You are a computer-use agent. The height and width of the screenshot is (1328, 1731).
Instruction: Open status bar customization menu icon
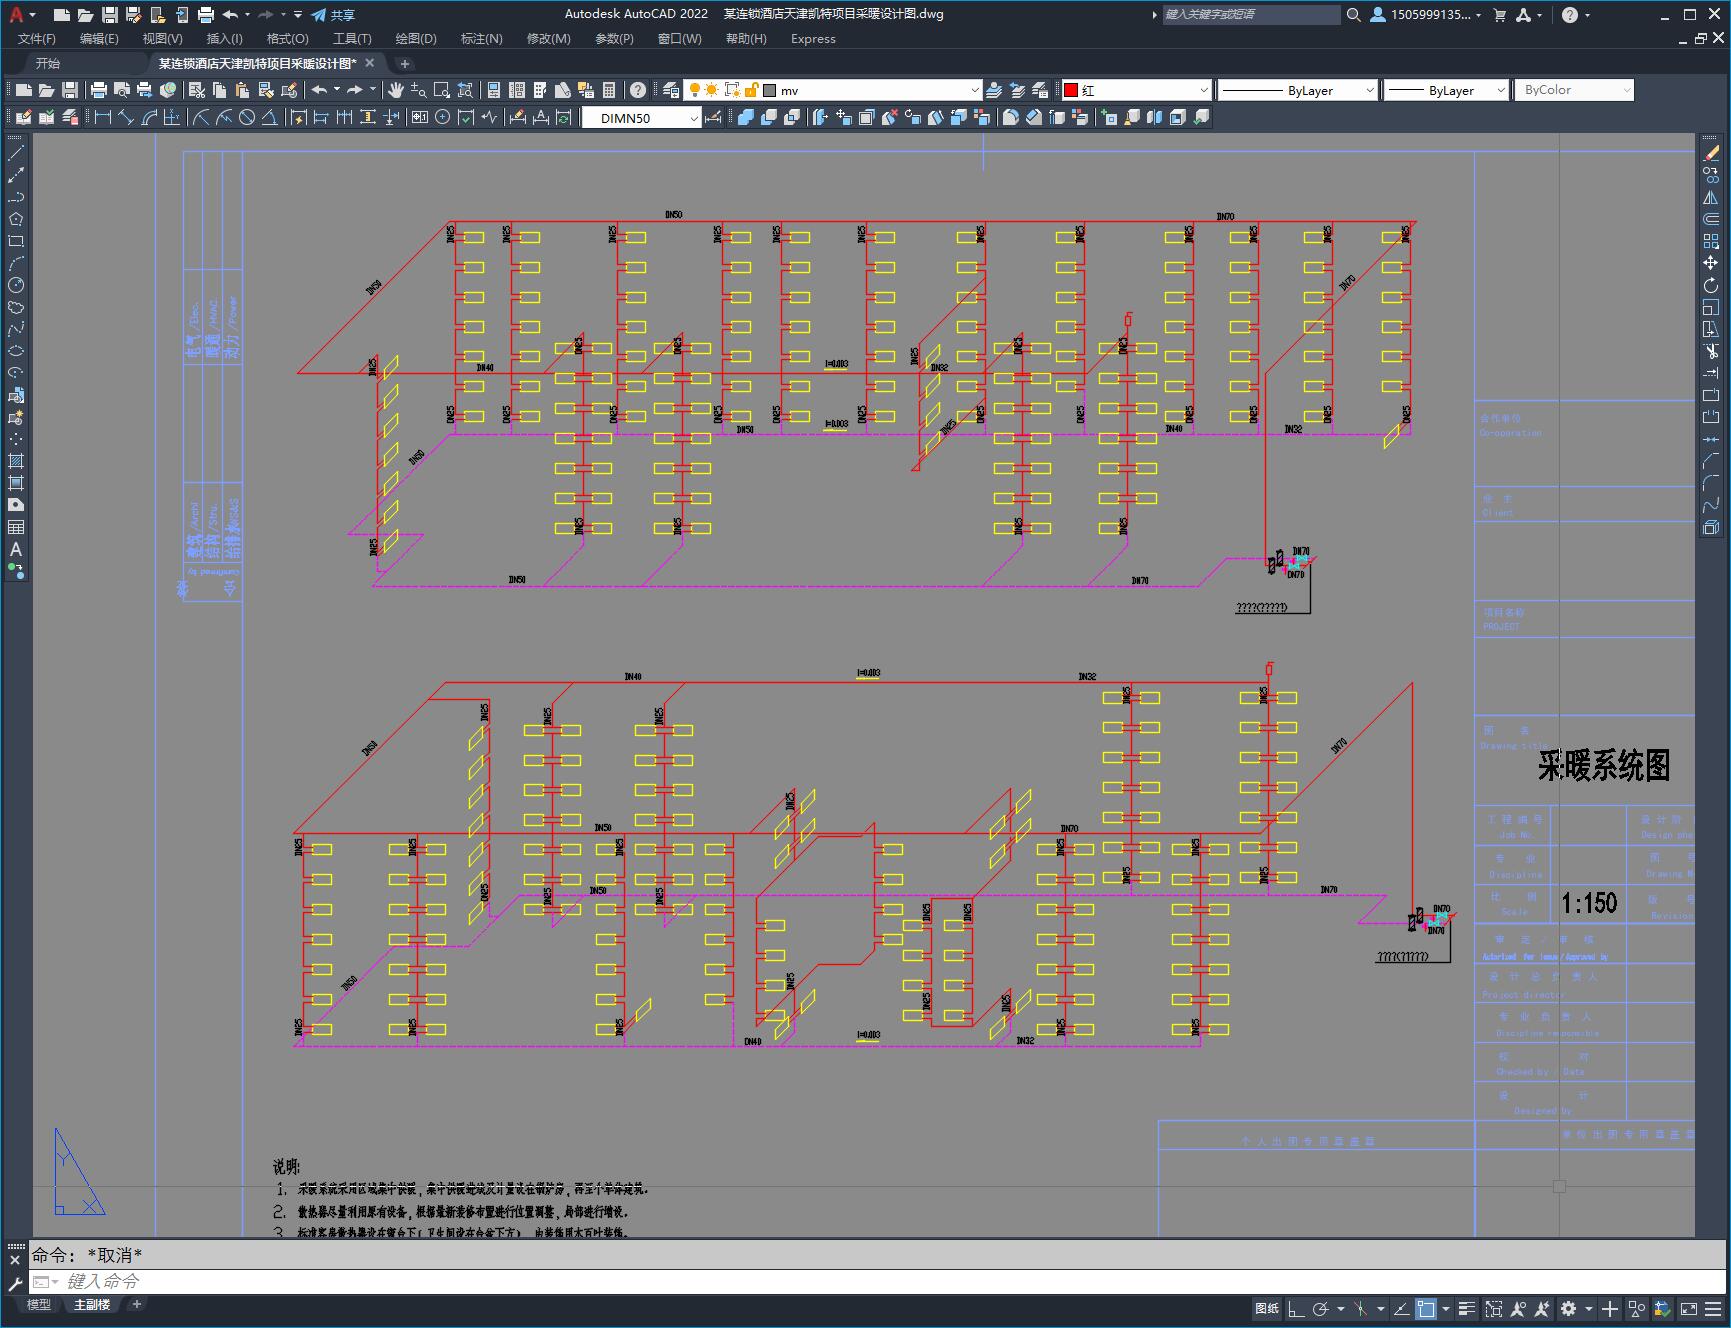coord(1713,1308)
